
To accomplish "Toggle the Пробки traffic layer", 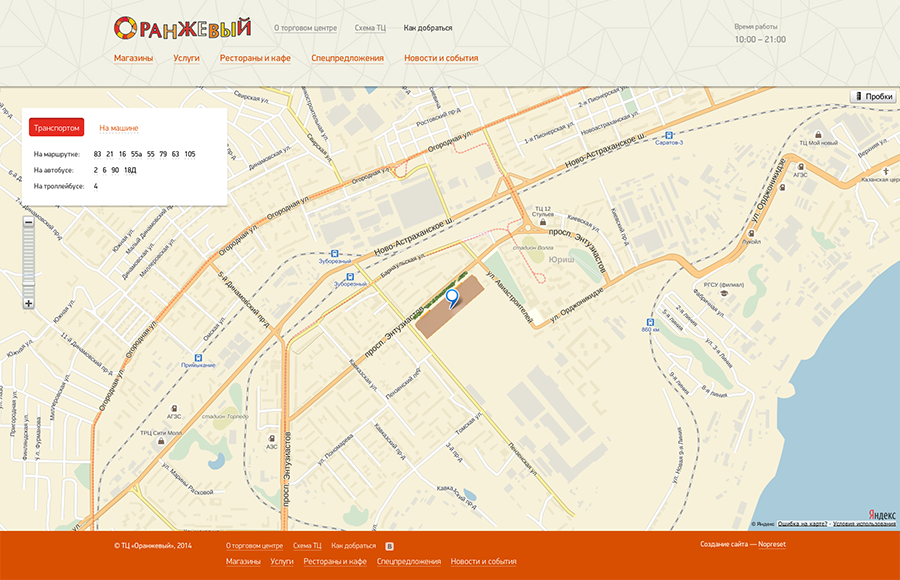I will (x=873, y=96).
